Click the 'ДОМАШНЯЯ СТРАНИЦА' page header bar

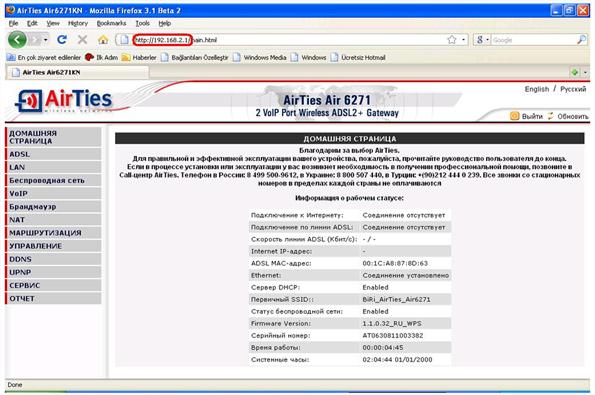[349, 138]
